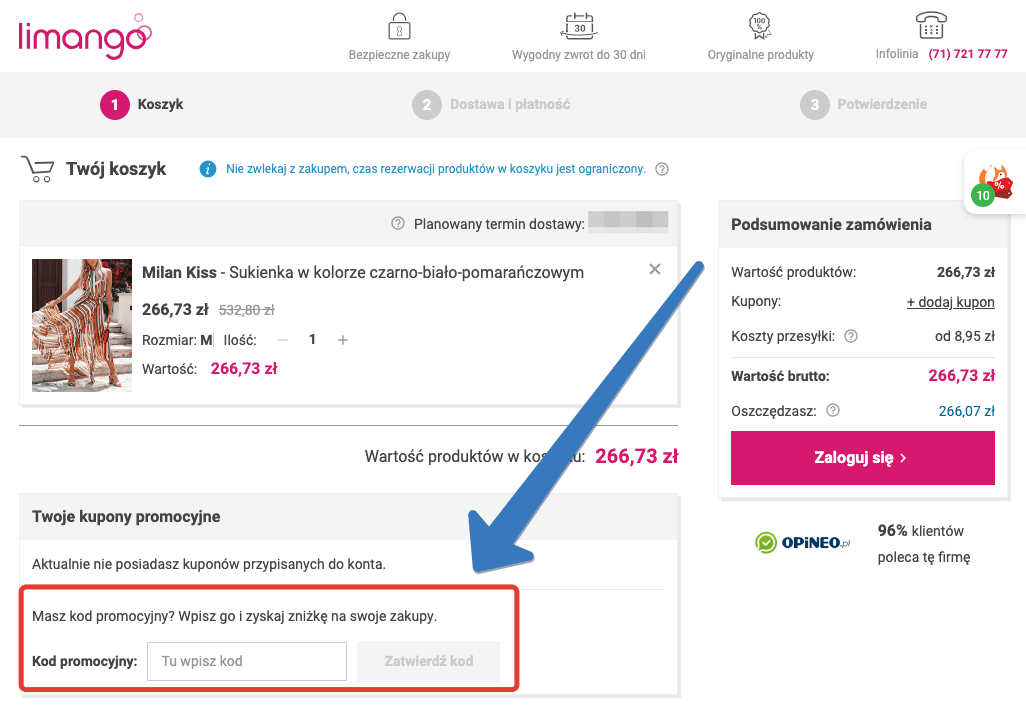Click the blue info icon about reservation time

208,169
